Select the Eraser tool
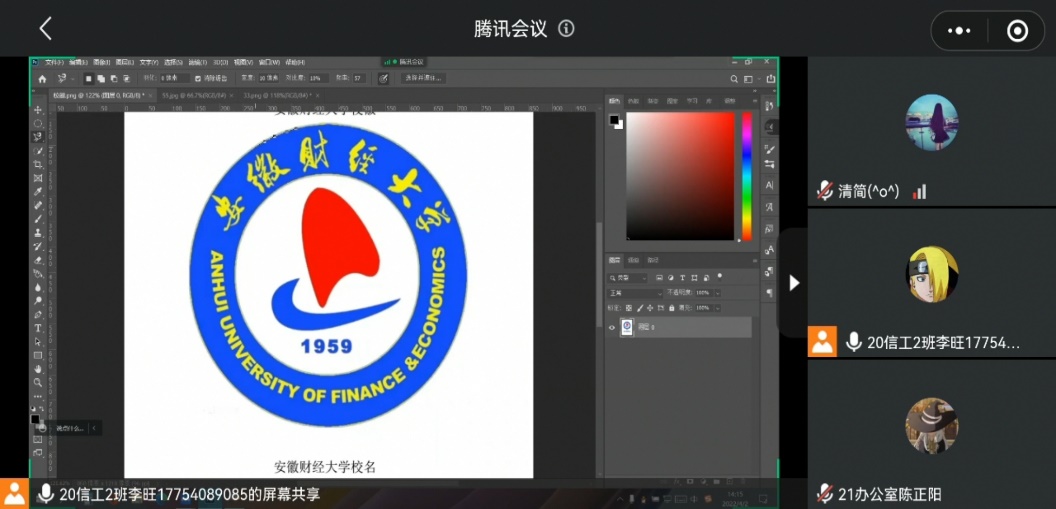1056x509 pixels. pyautogui.click(x=38, y=260)
